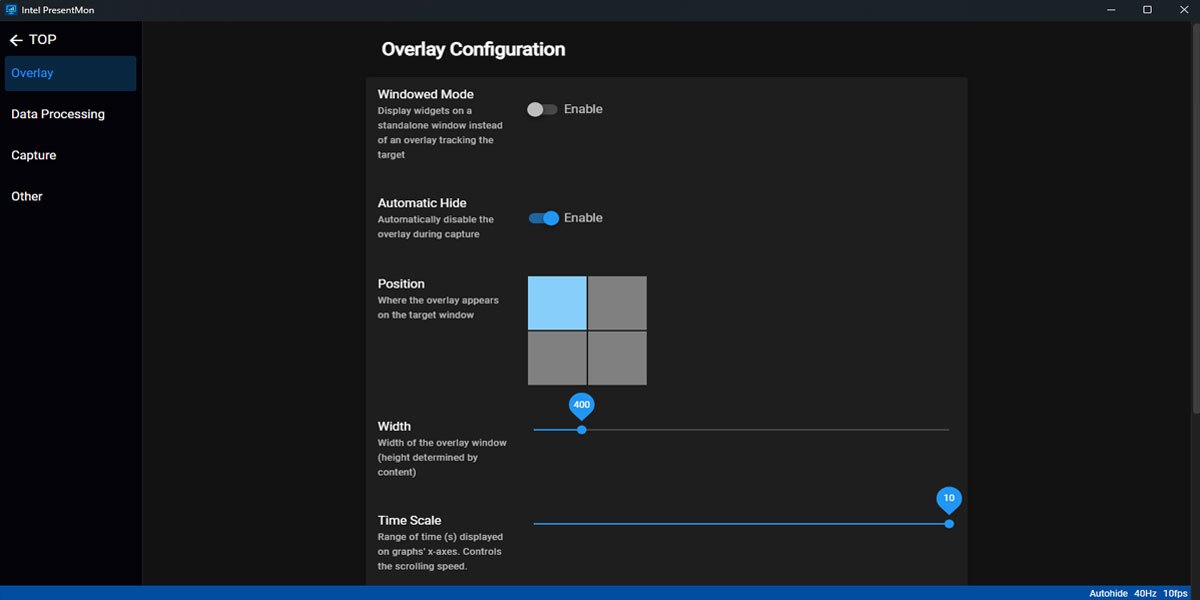1200x600 pixels.
Task: Switch to Data Processing settings
Action: (58, 114)
